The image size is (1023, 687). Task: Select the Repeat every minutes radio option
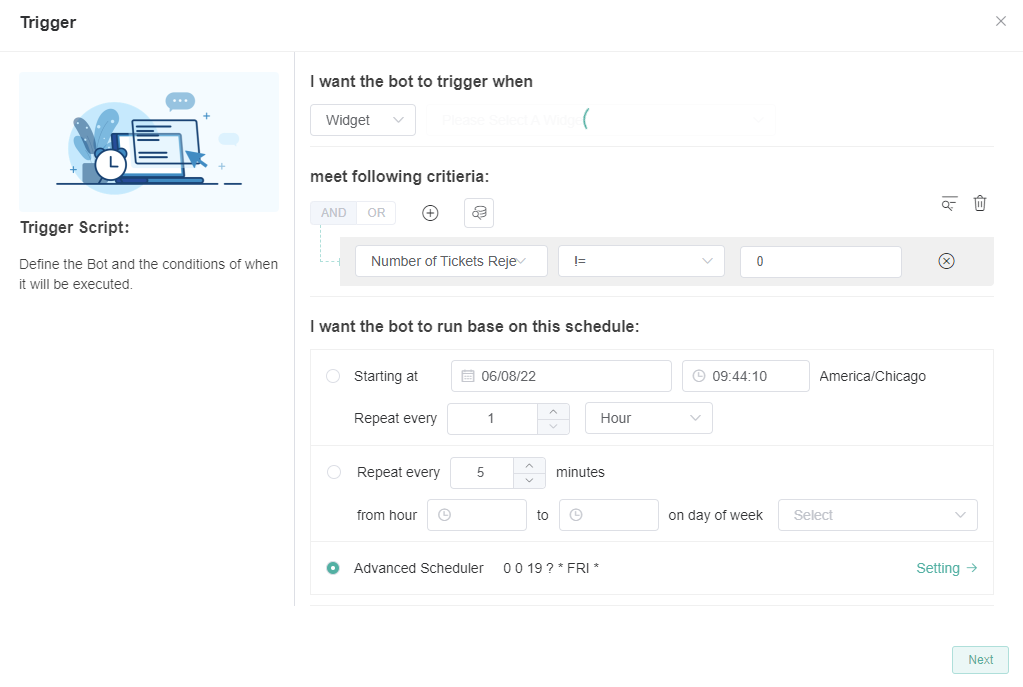[x=334, y=472]
